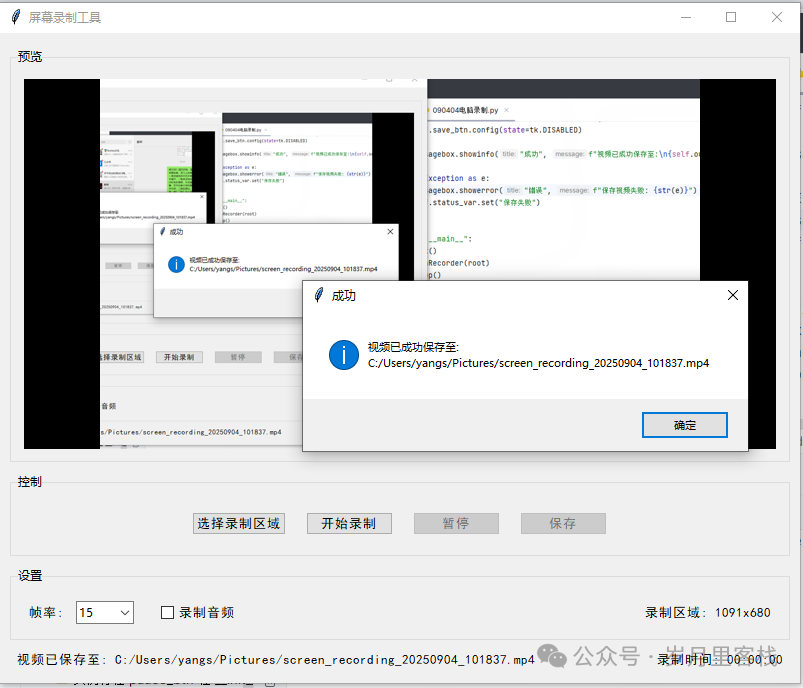
Task: Click the blue info icon in dialog
Action: [344, 355]
